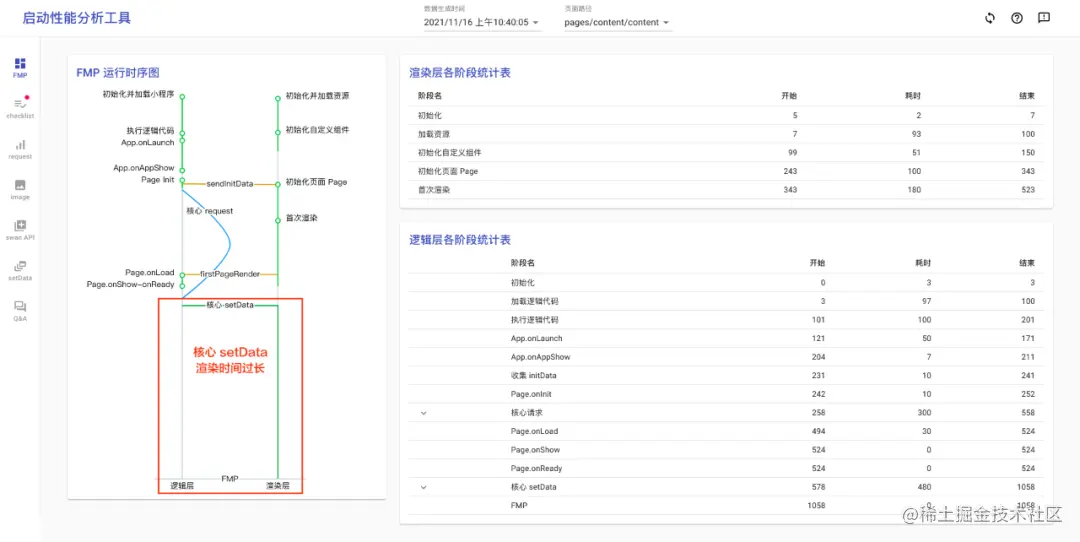Click the refresh sync icon
Screen dimensions: 1080x542
coord(990,19)
